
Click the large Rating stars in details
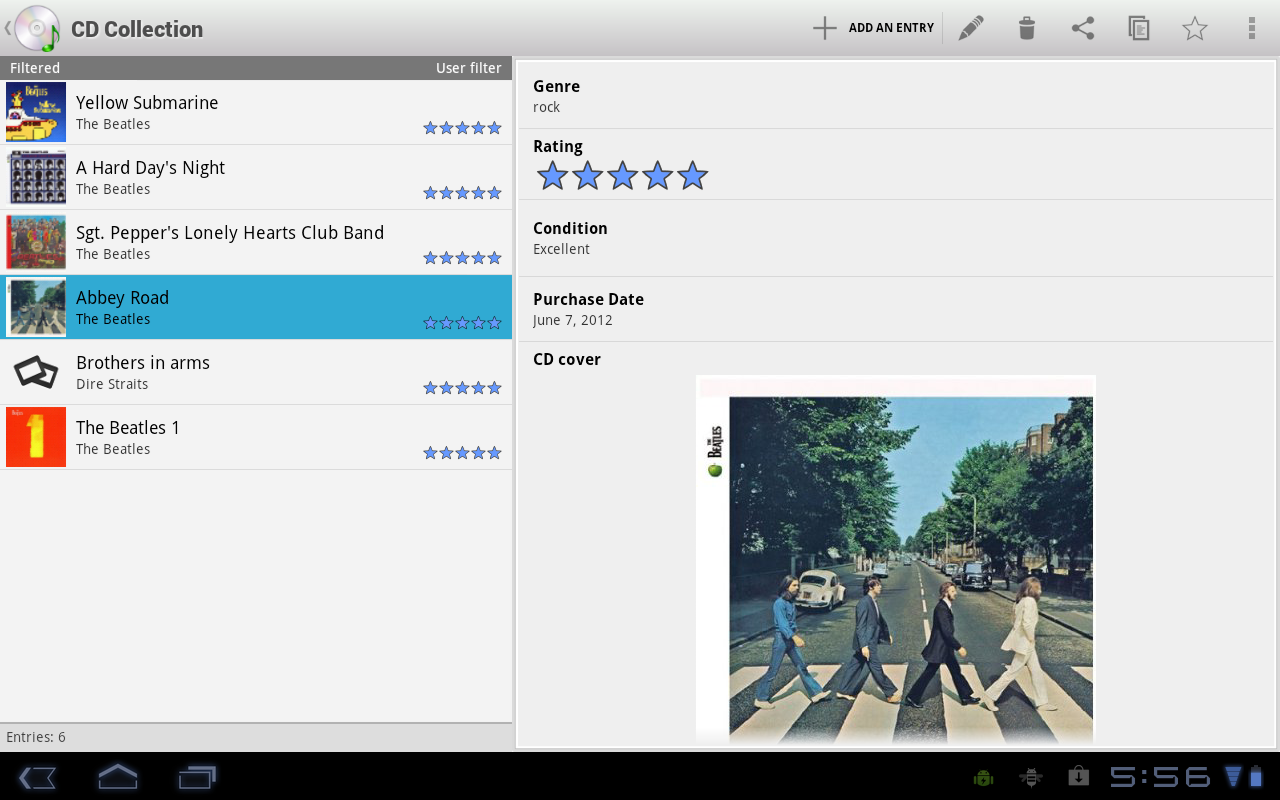point(622,176)
